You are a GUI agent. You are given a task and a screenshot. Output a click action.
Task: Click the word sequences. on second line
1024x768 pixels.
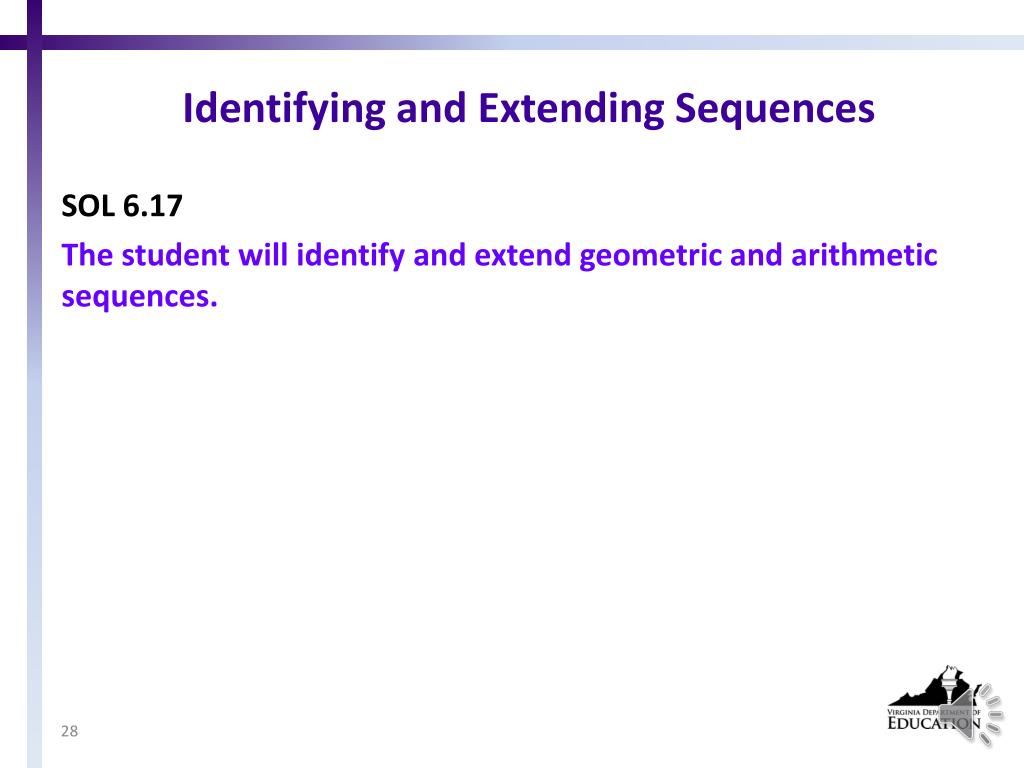tap(139, 297)
